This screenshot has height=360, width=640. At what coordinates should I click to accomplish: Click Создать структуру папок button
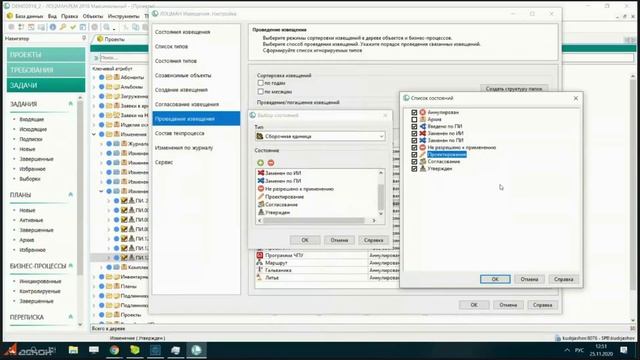click(x=514, y=89)
